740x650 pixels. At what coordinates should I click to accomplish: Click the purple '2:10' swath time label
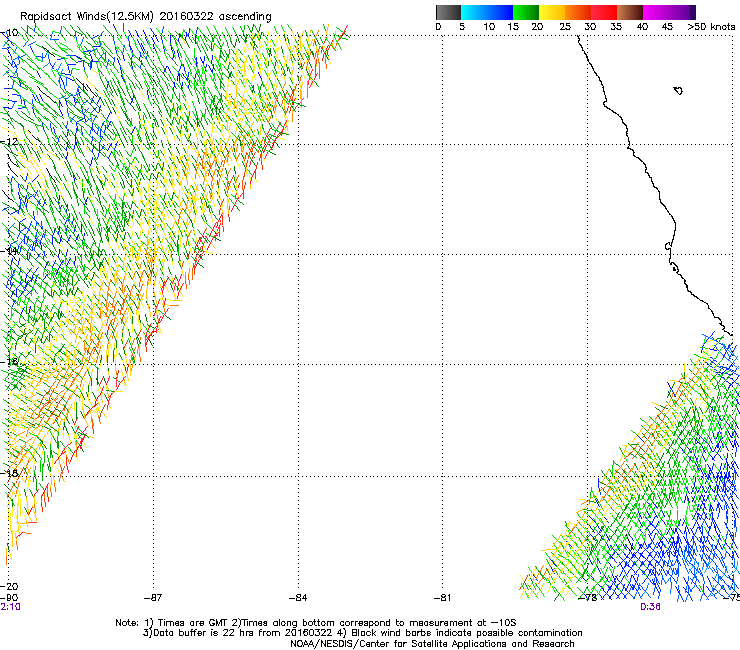tap(10, 607)
